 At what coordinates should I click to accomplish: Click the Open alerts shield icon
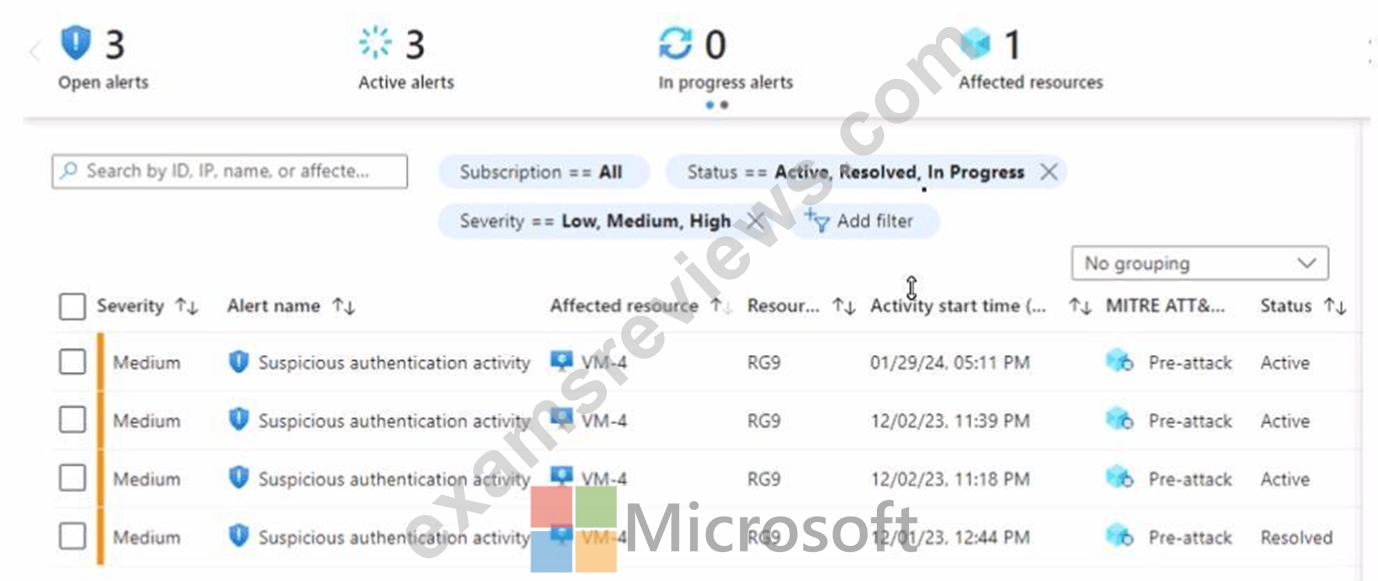pyautogui.click(x=76, y=44)
